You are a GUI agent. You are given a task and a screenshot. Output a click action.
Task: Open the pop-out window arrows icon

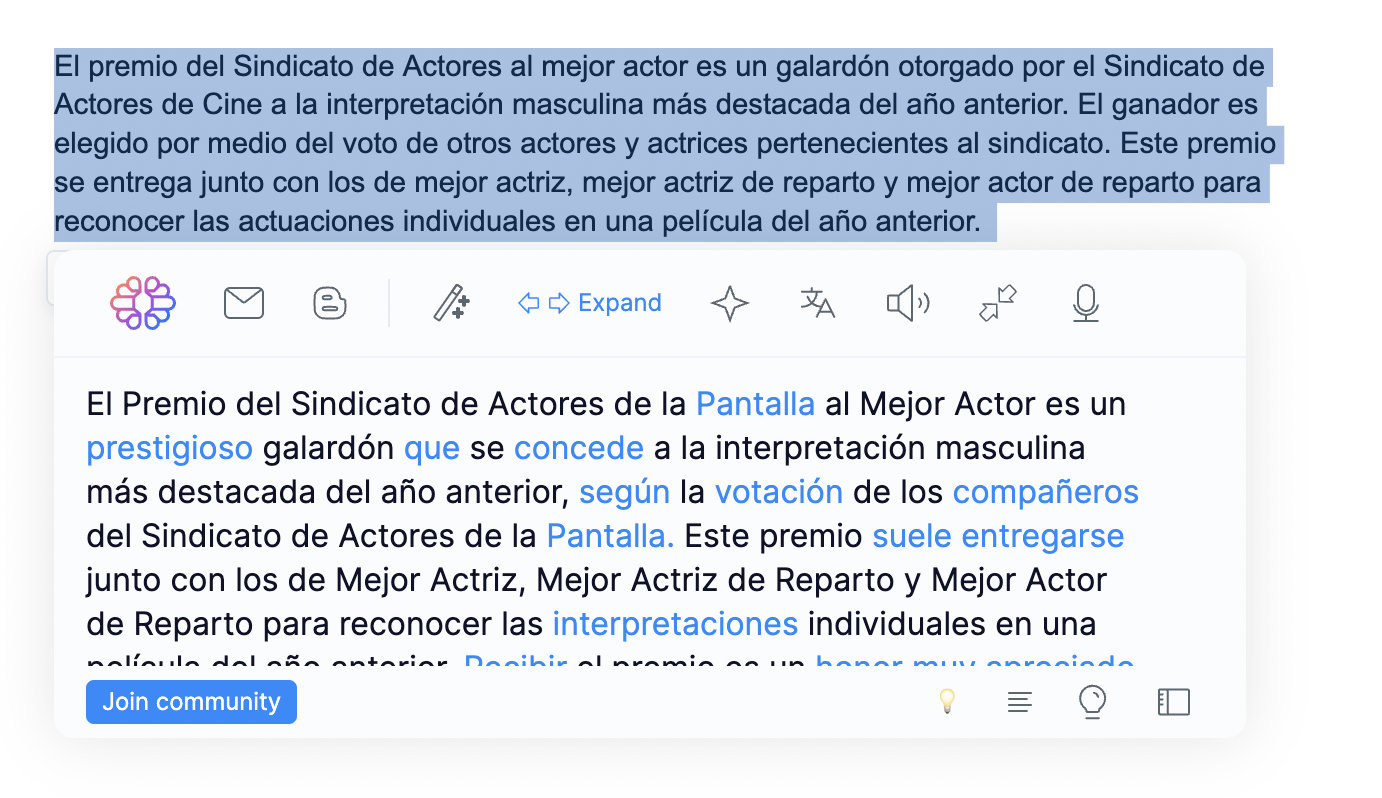pos(996,303)
